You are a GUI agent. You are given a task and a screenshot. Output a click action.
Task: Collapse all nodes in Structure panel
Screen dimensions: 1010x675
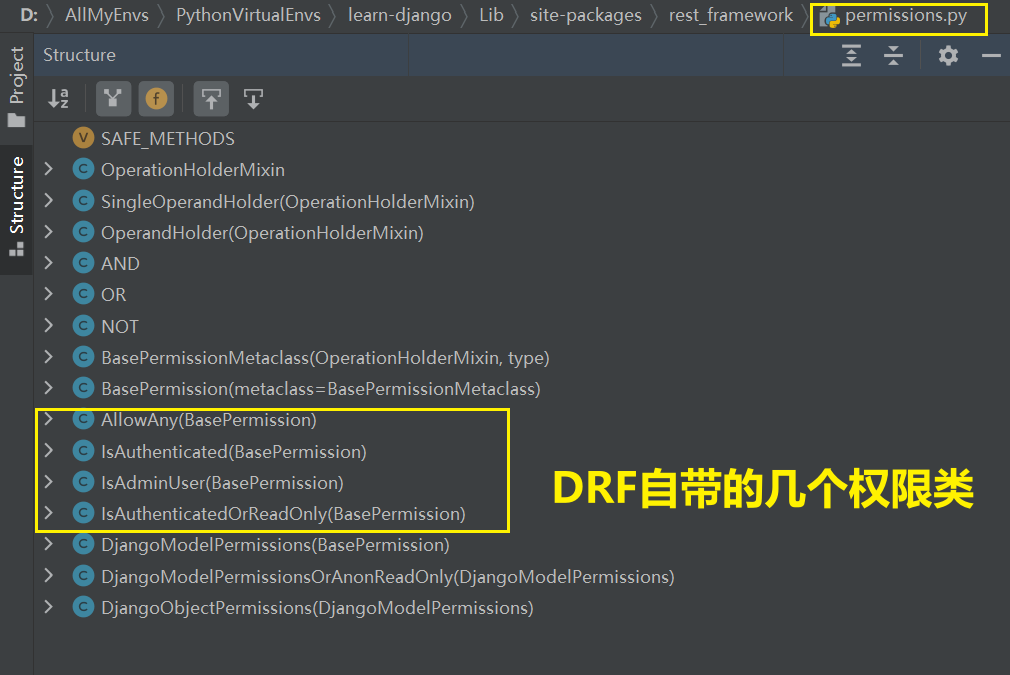click(x=893, y=55)
